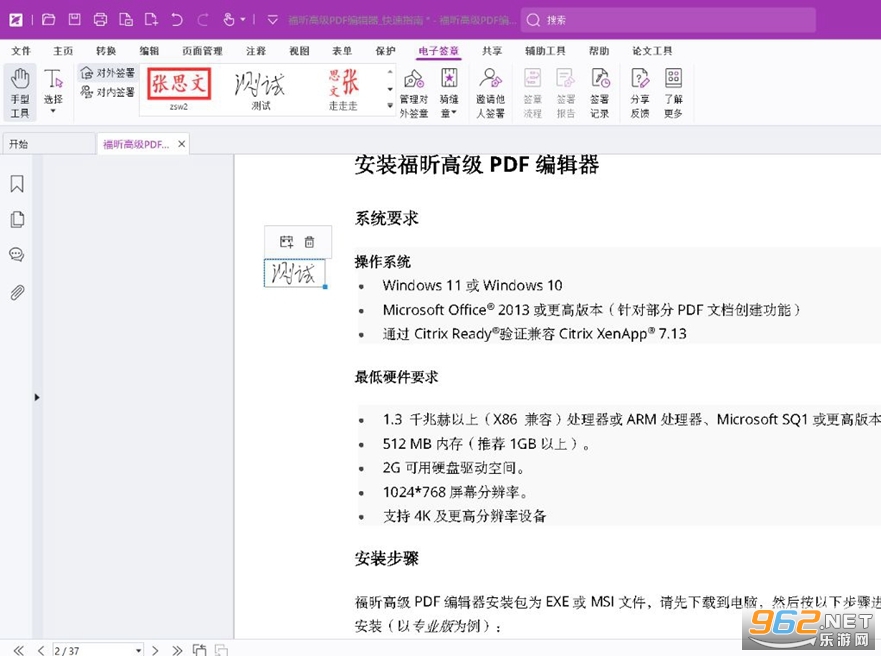Viewport: 881px width, 656px height.
Task: Open the 共享 ribbon tab
Action: coord(492,51)
